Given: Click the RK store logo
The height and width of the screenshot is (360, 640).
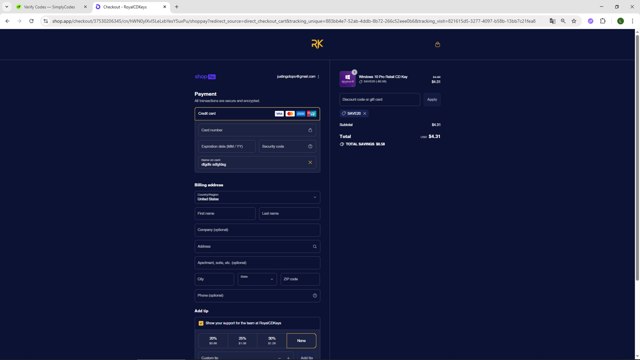Looking at the screenshot, I should (x=317, y=44).
